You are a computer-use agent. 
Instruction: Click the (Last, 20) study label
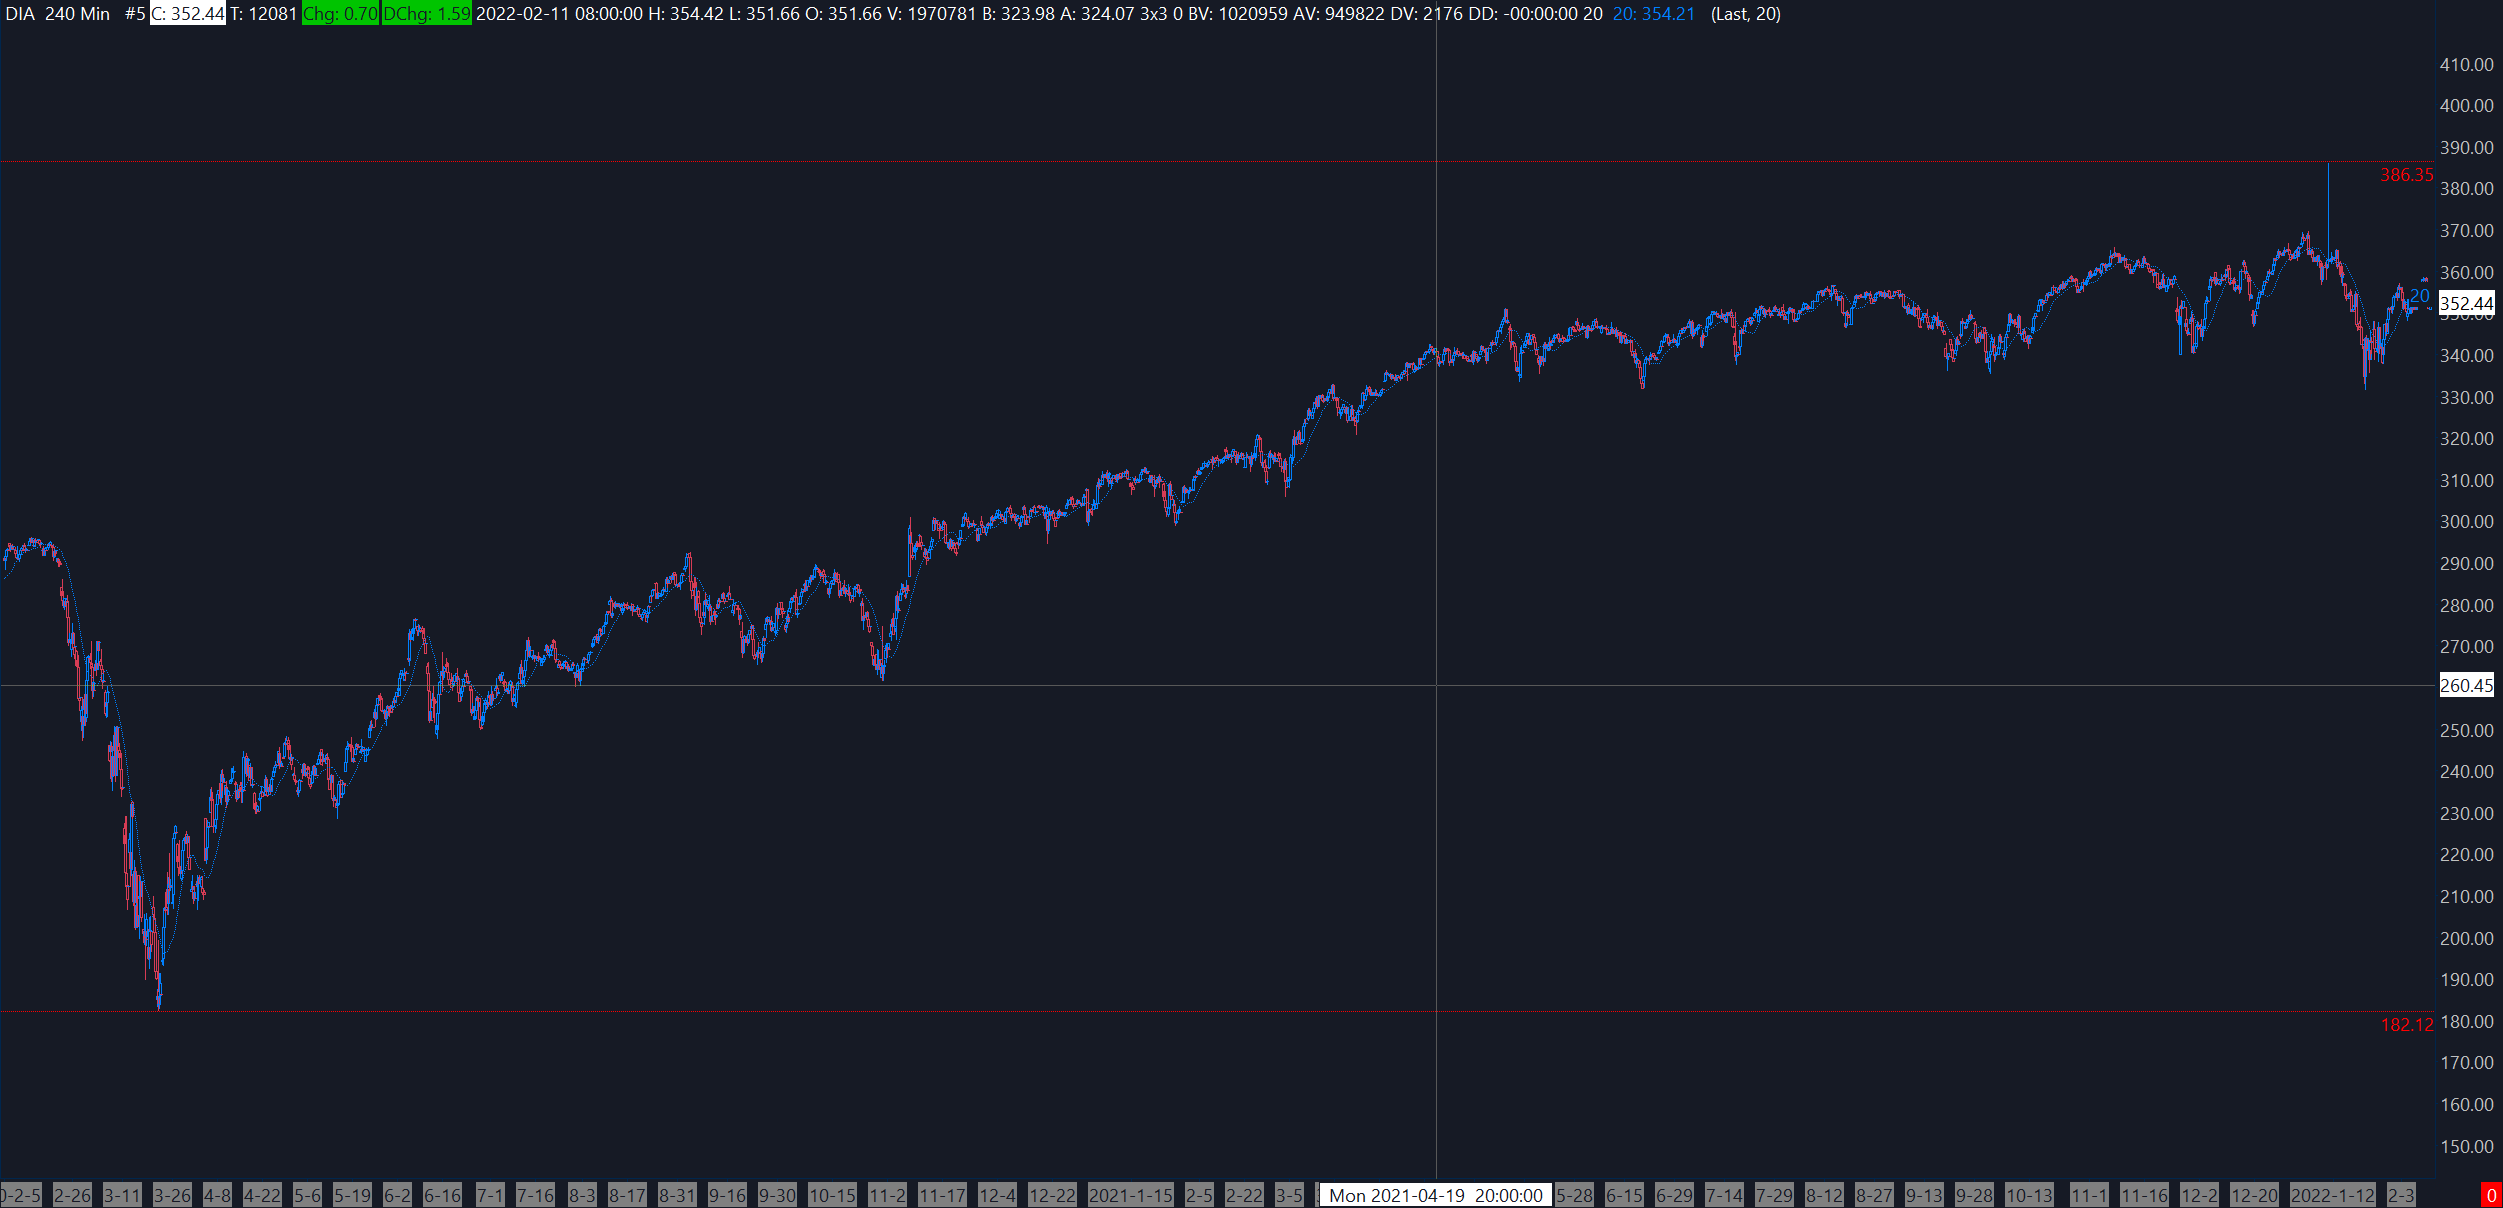[x=1745, y=14]
